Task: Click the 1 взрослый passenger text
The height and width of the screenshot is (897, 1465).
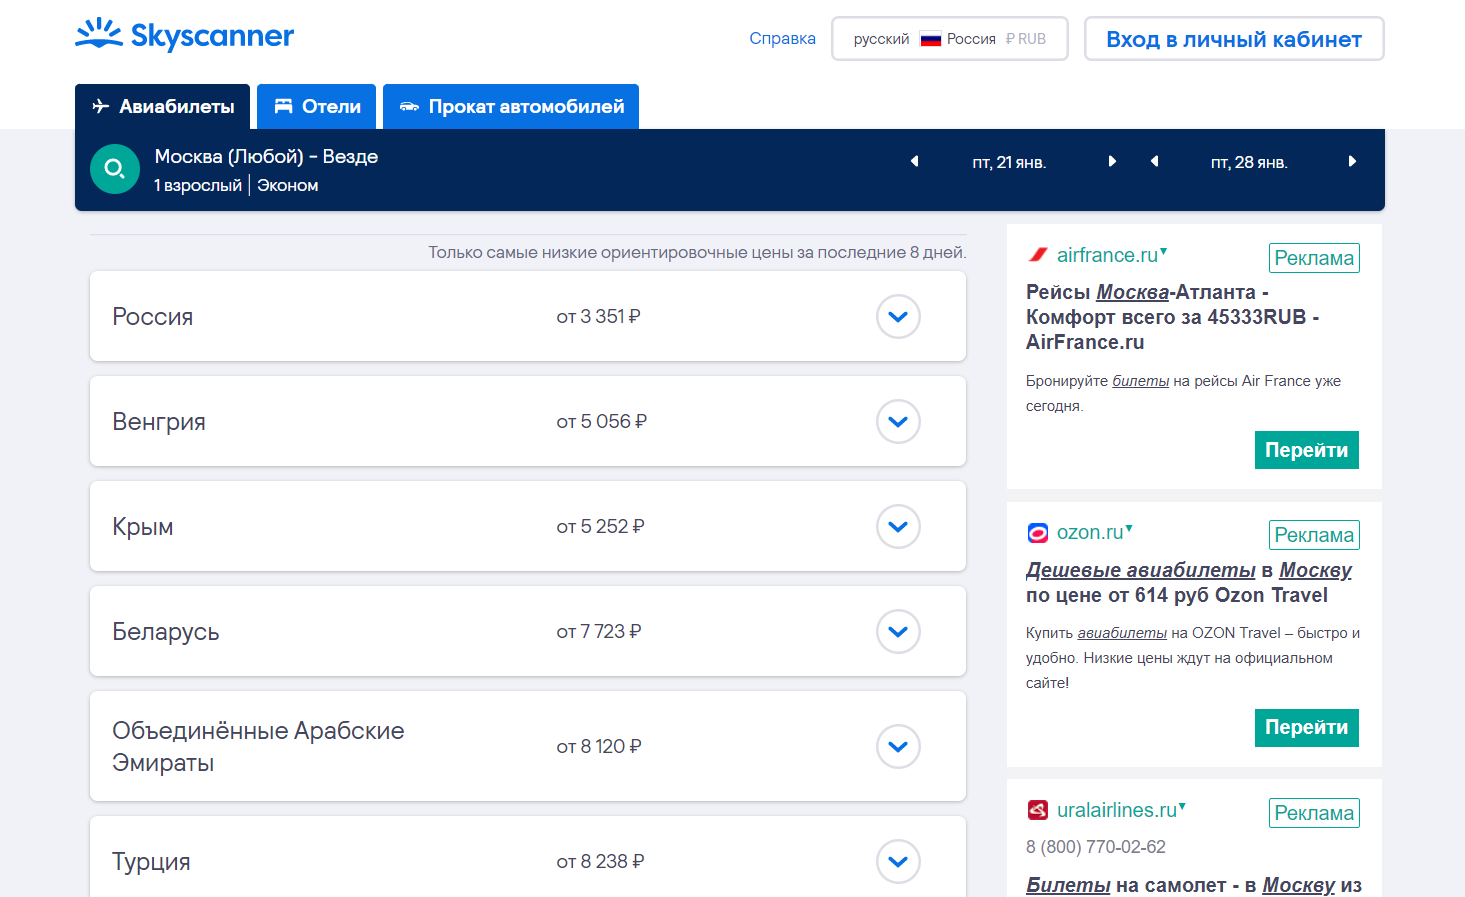Action: [198, 185]
